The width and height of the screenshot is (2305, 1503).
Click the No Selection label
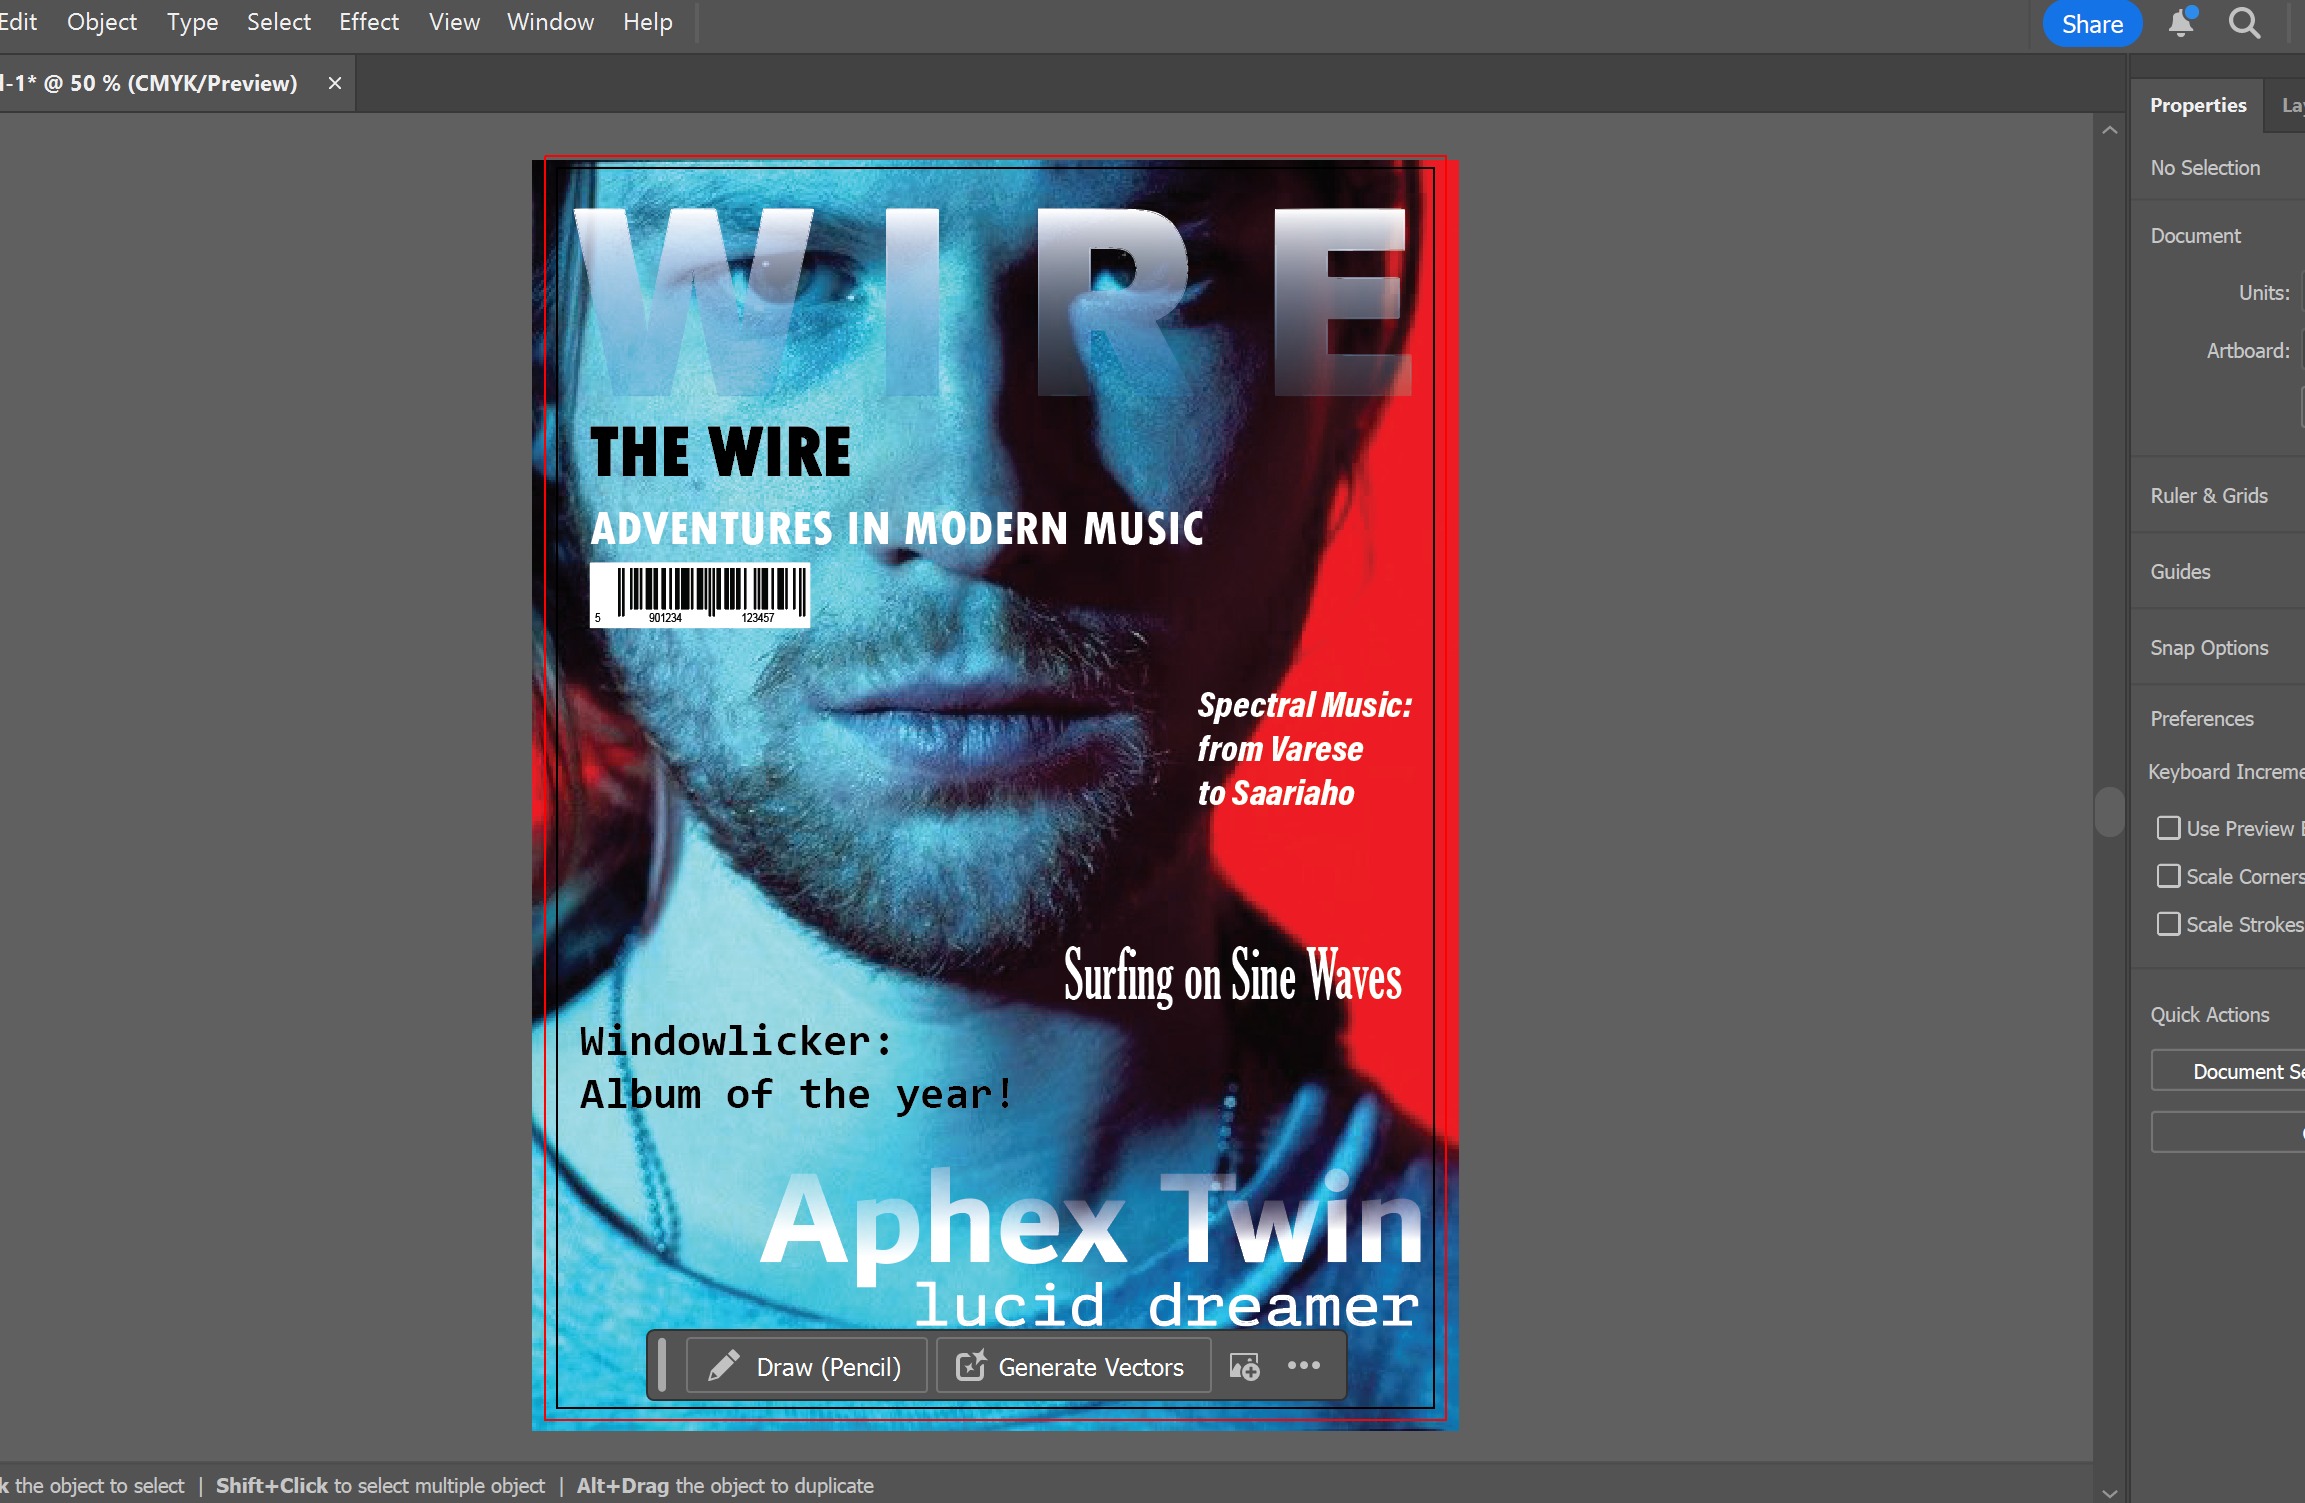click(2205, 168)
